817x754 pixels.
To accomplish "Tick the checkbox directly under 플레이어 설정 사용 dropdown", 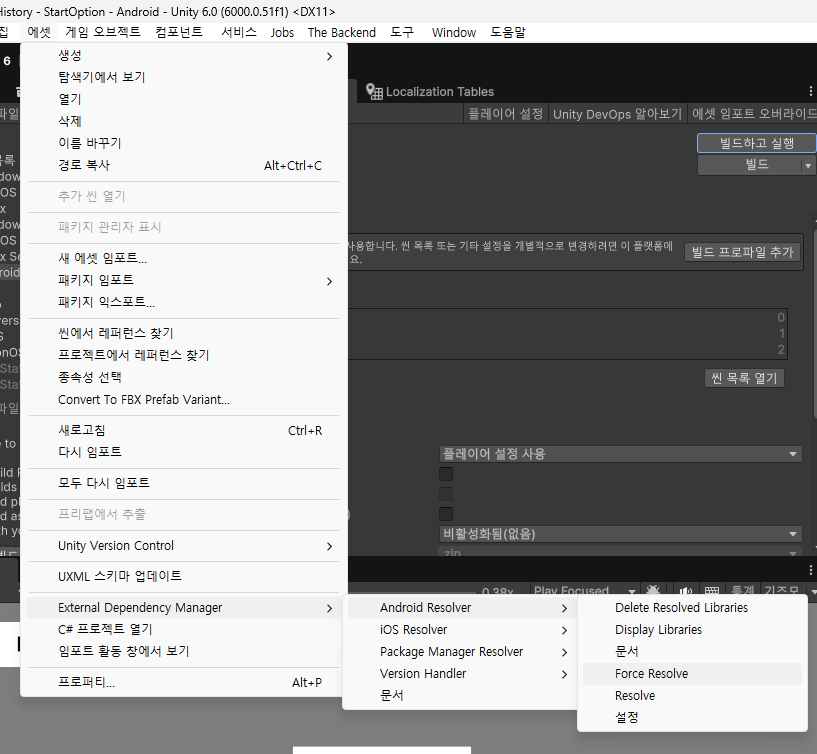I will coord(446,474).
